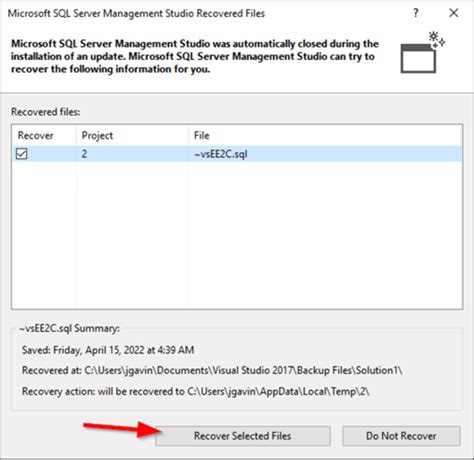
Task: Click the Recovered files label
Action: coord(46,112)
